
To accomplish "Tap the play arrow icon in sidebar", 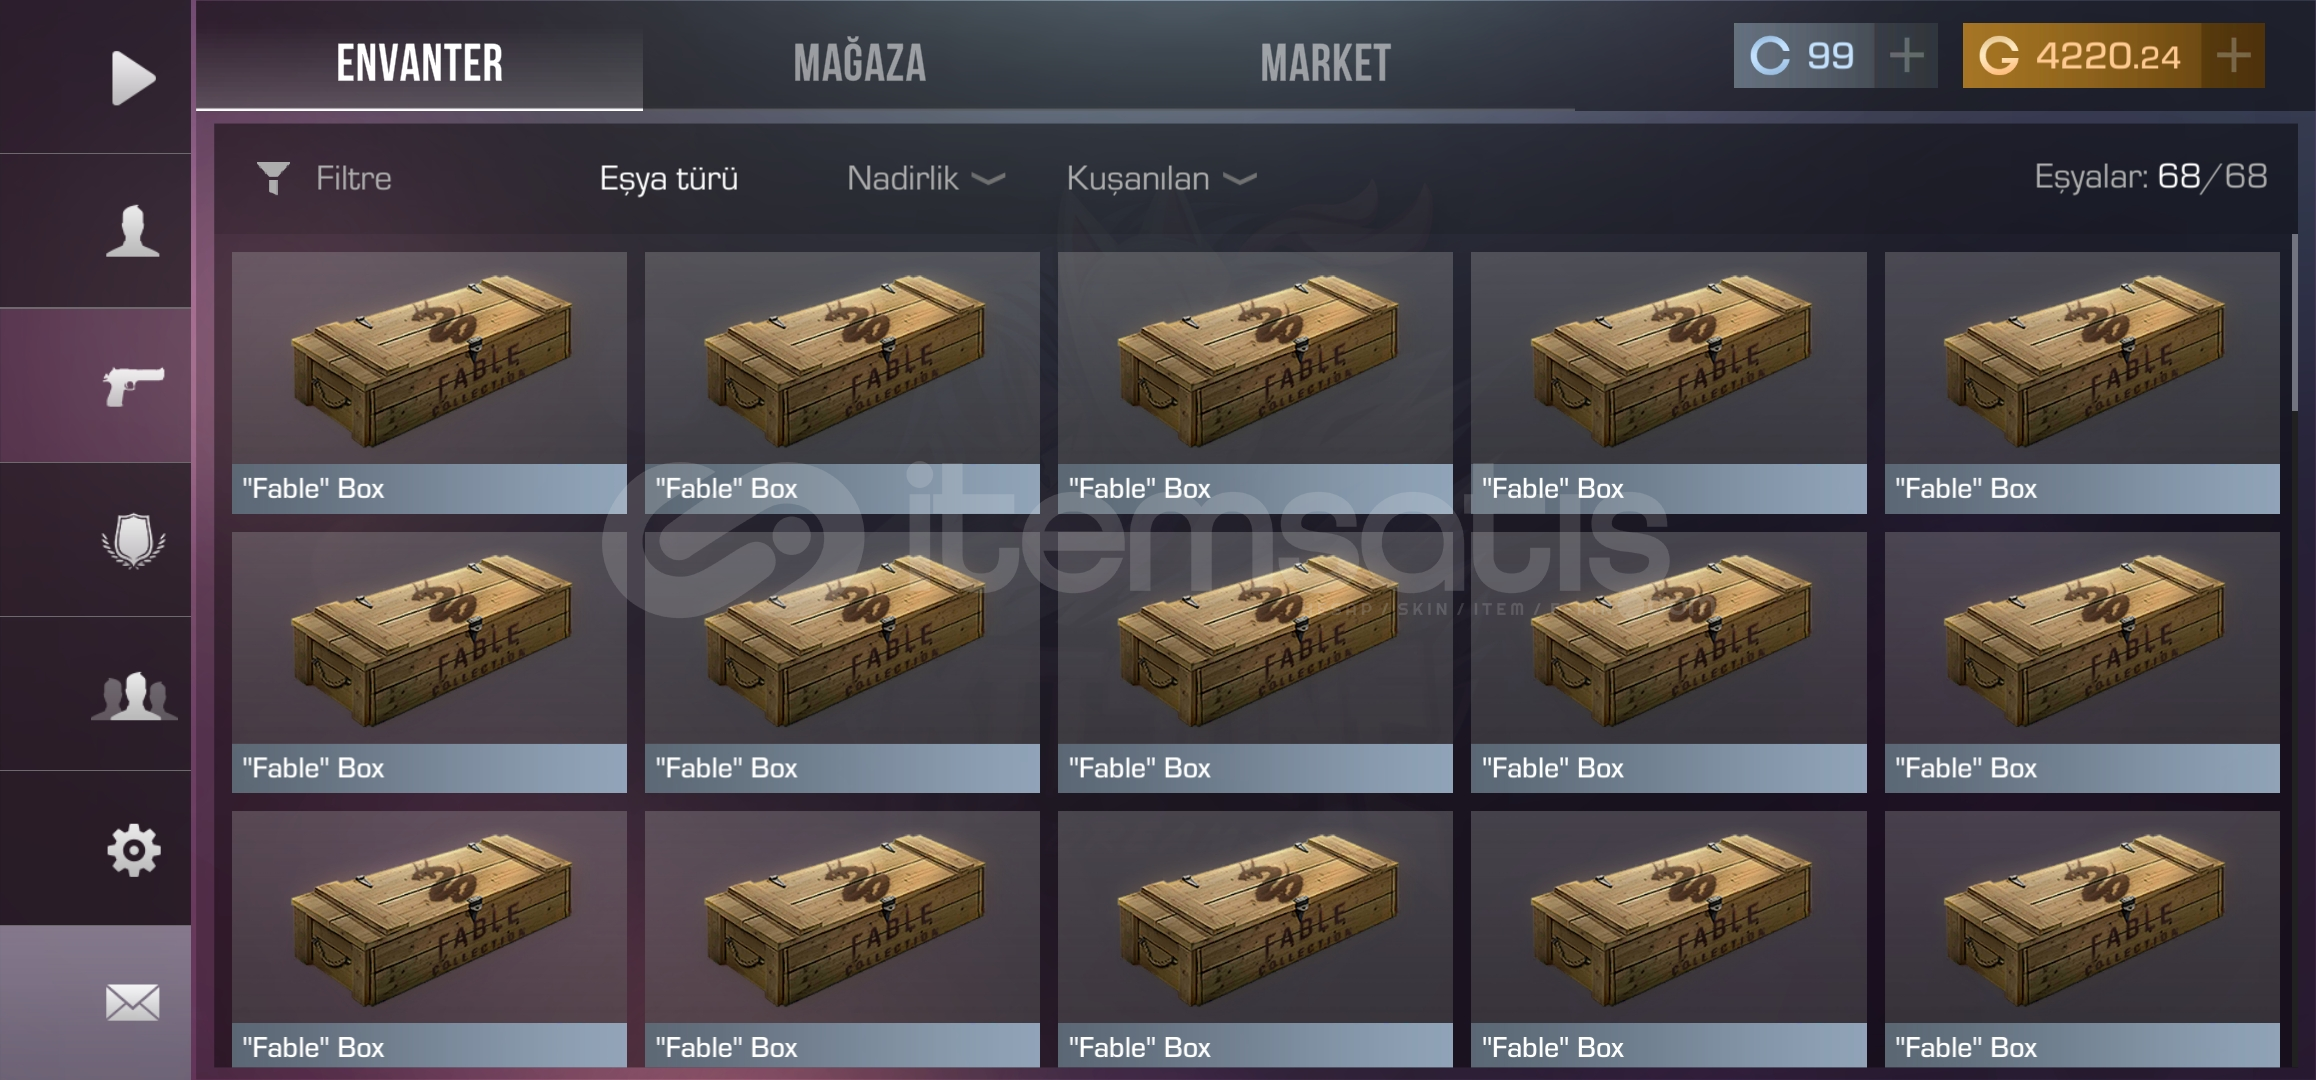I will click(133, 78).
